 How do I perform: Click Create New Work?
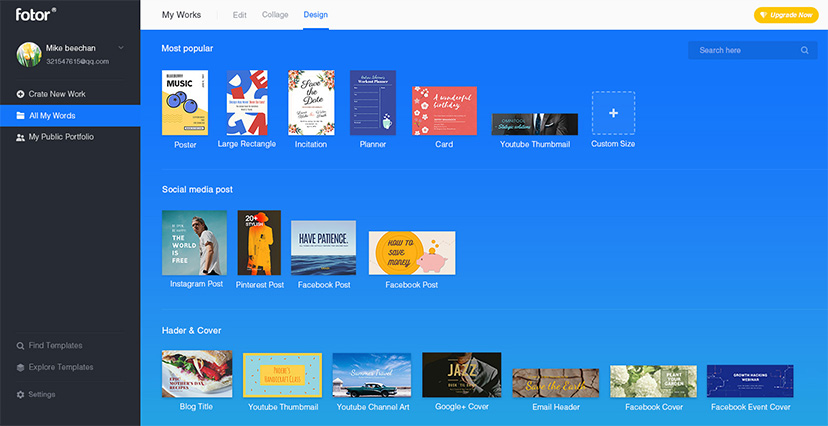click(x=56, y=94)
